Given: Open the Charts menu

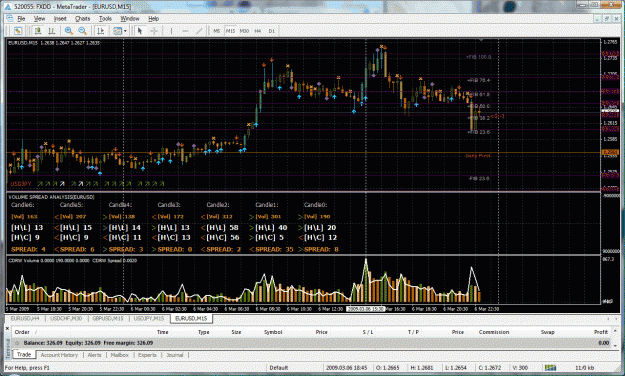Looking at the screenshot, I should tap(83, 18).
